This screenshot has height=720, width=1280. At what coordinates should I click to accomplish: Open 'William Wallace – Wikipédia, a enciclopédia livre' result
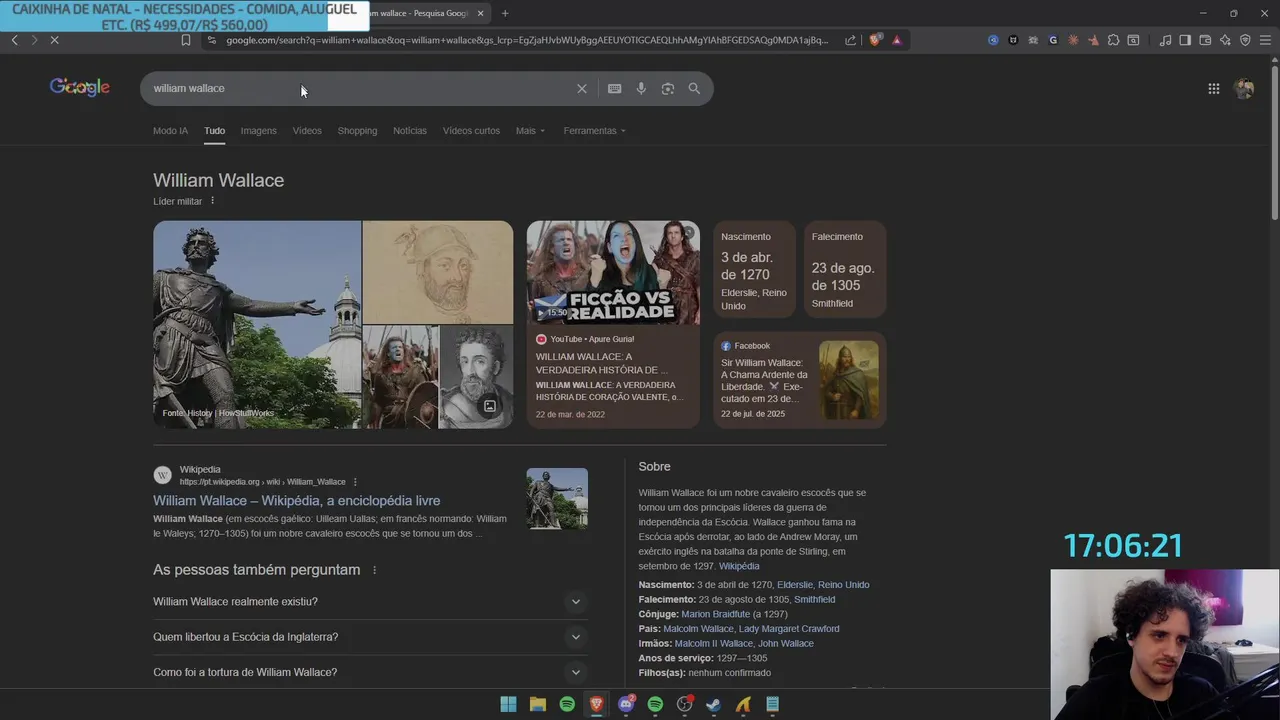296,501
